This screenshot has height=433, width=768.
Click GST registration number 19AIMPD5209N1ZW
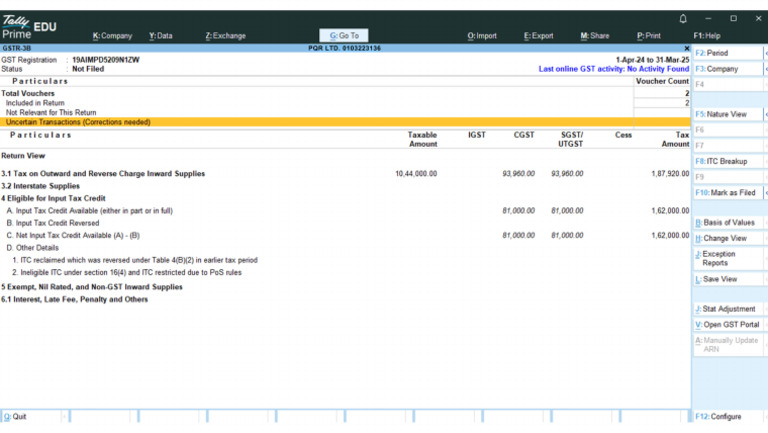coord(106,60)
